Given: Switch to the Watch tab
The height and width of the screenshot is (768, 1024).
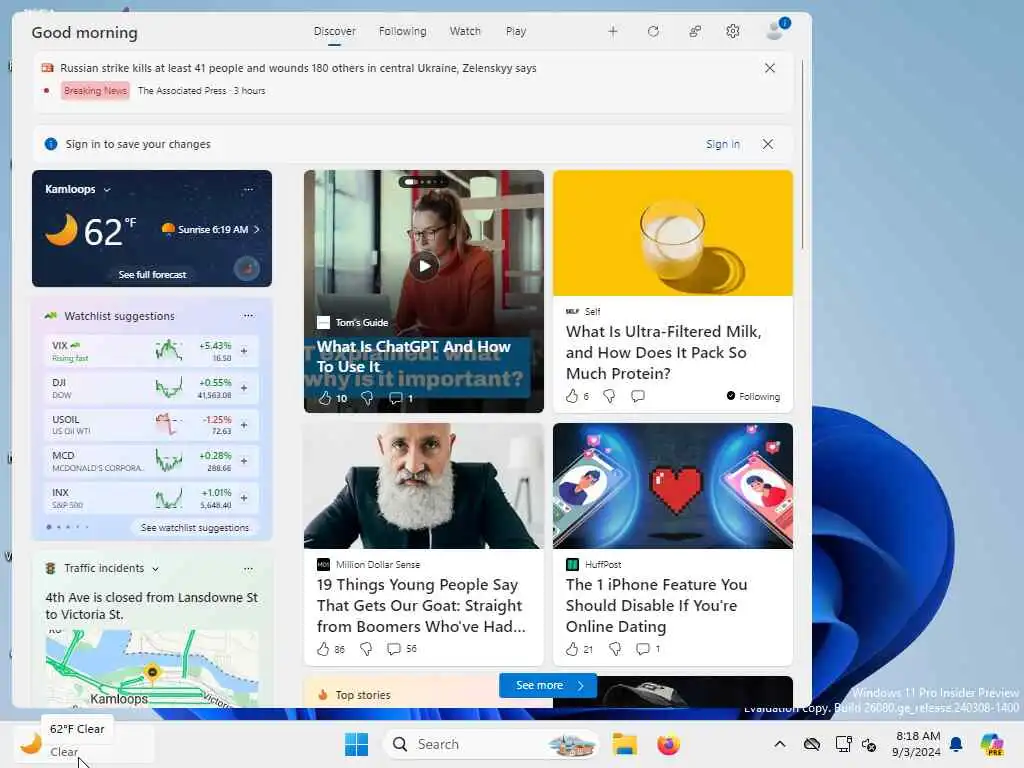Looking at the screenshot, I should pyautogui.click(x=465, y=31).
